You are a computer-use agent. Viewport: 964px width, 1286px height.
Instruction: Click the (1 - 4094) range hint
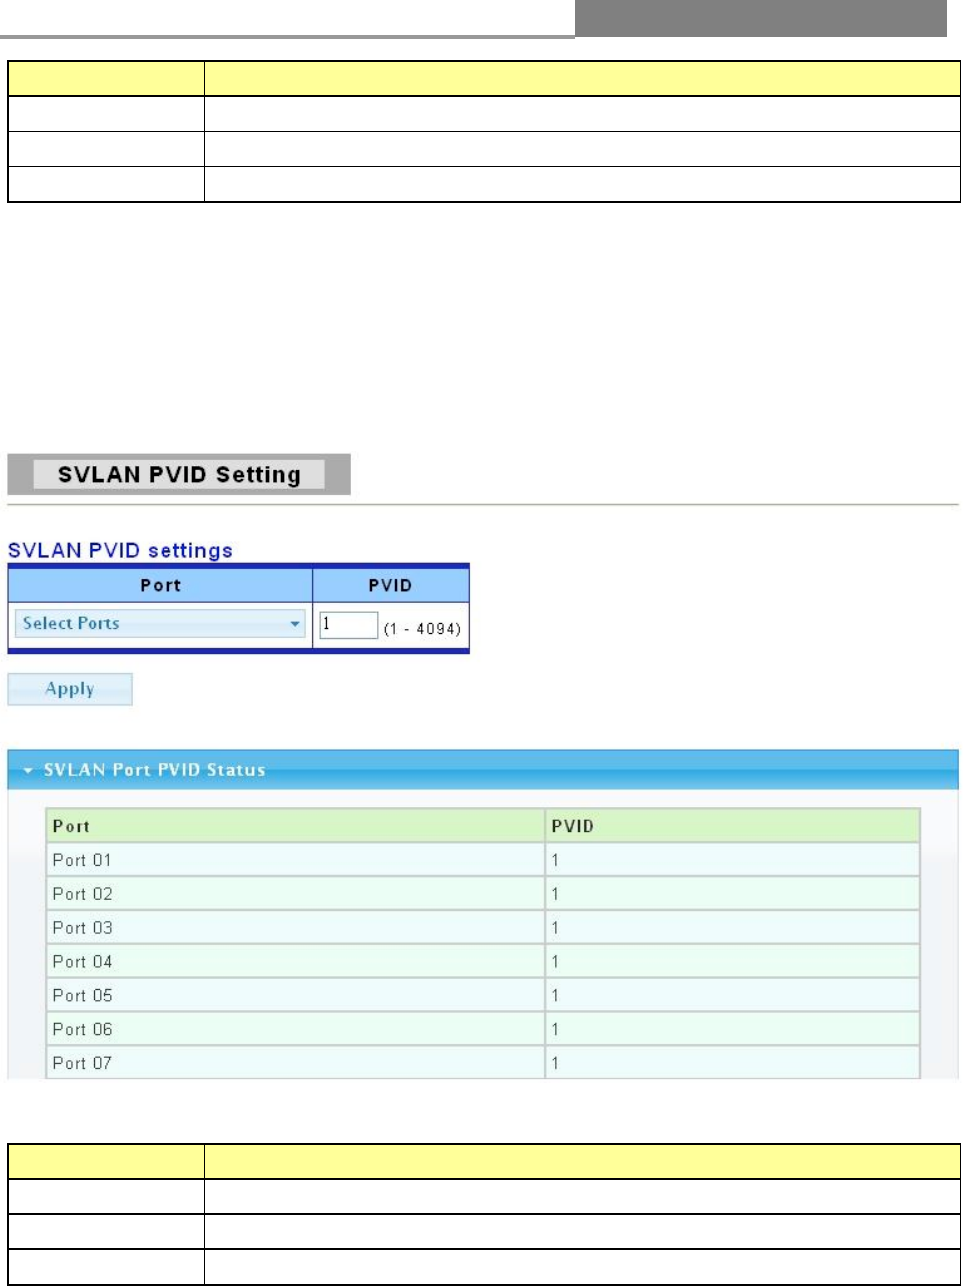[x=422, y=629]
